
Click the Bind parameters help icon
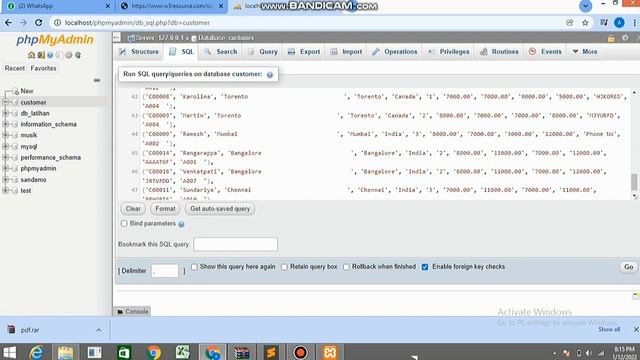[181, 224]
